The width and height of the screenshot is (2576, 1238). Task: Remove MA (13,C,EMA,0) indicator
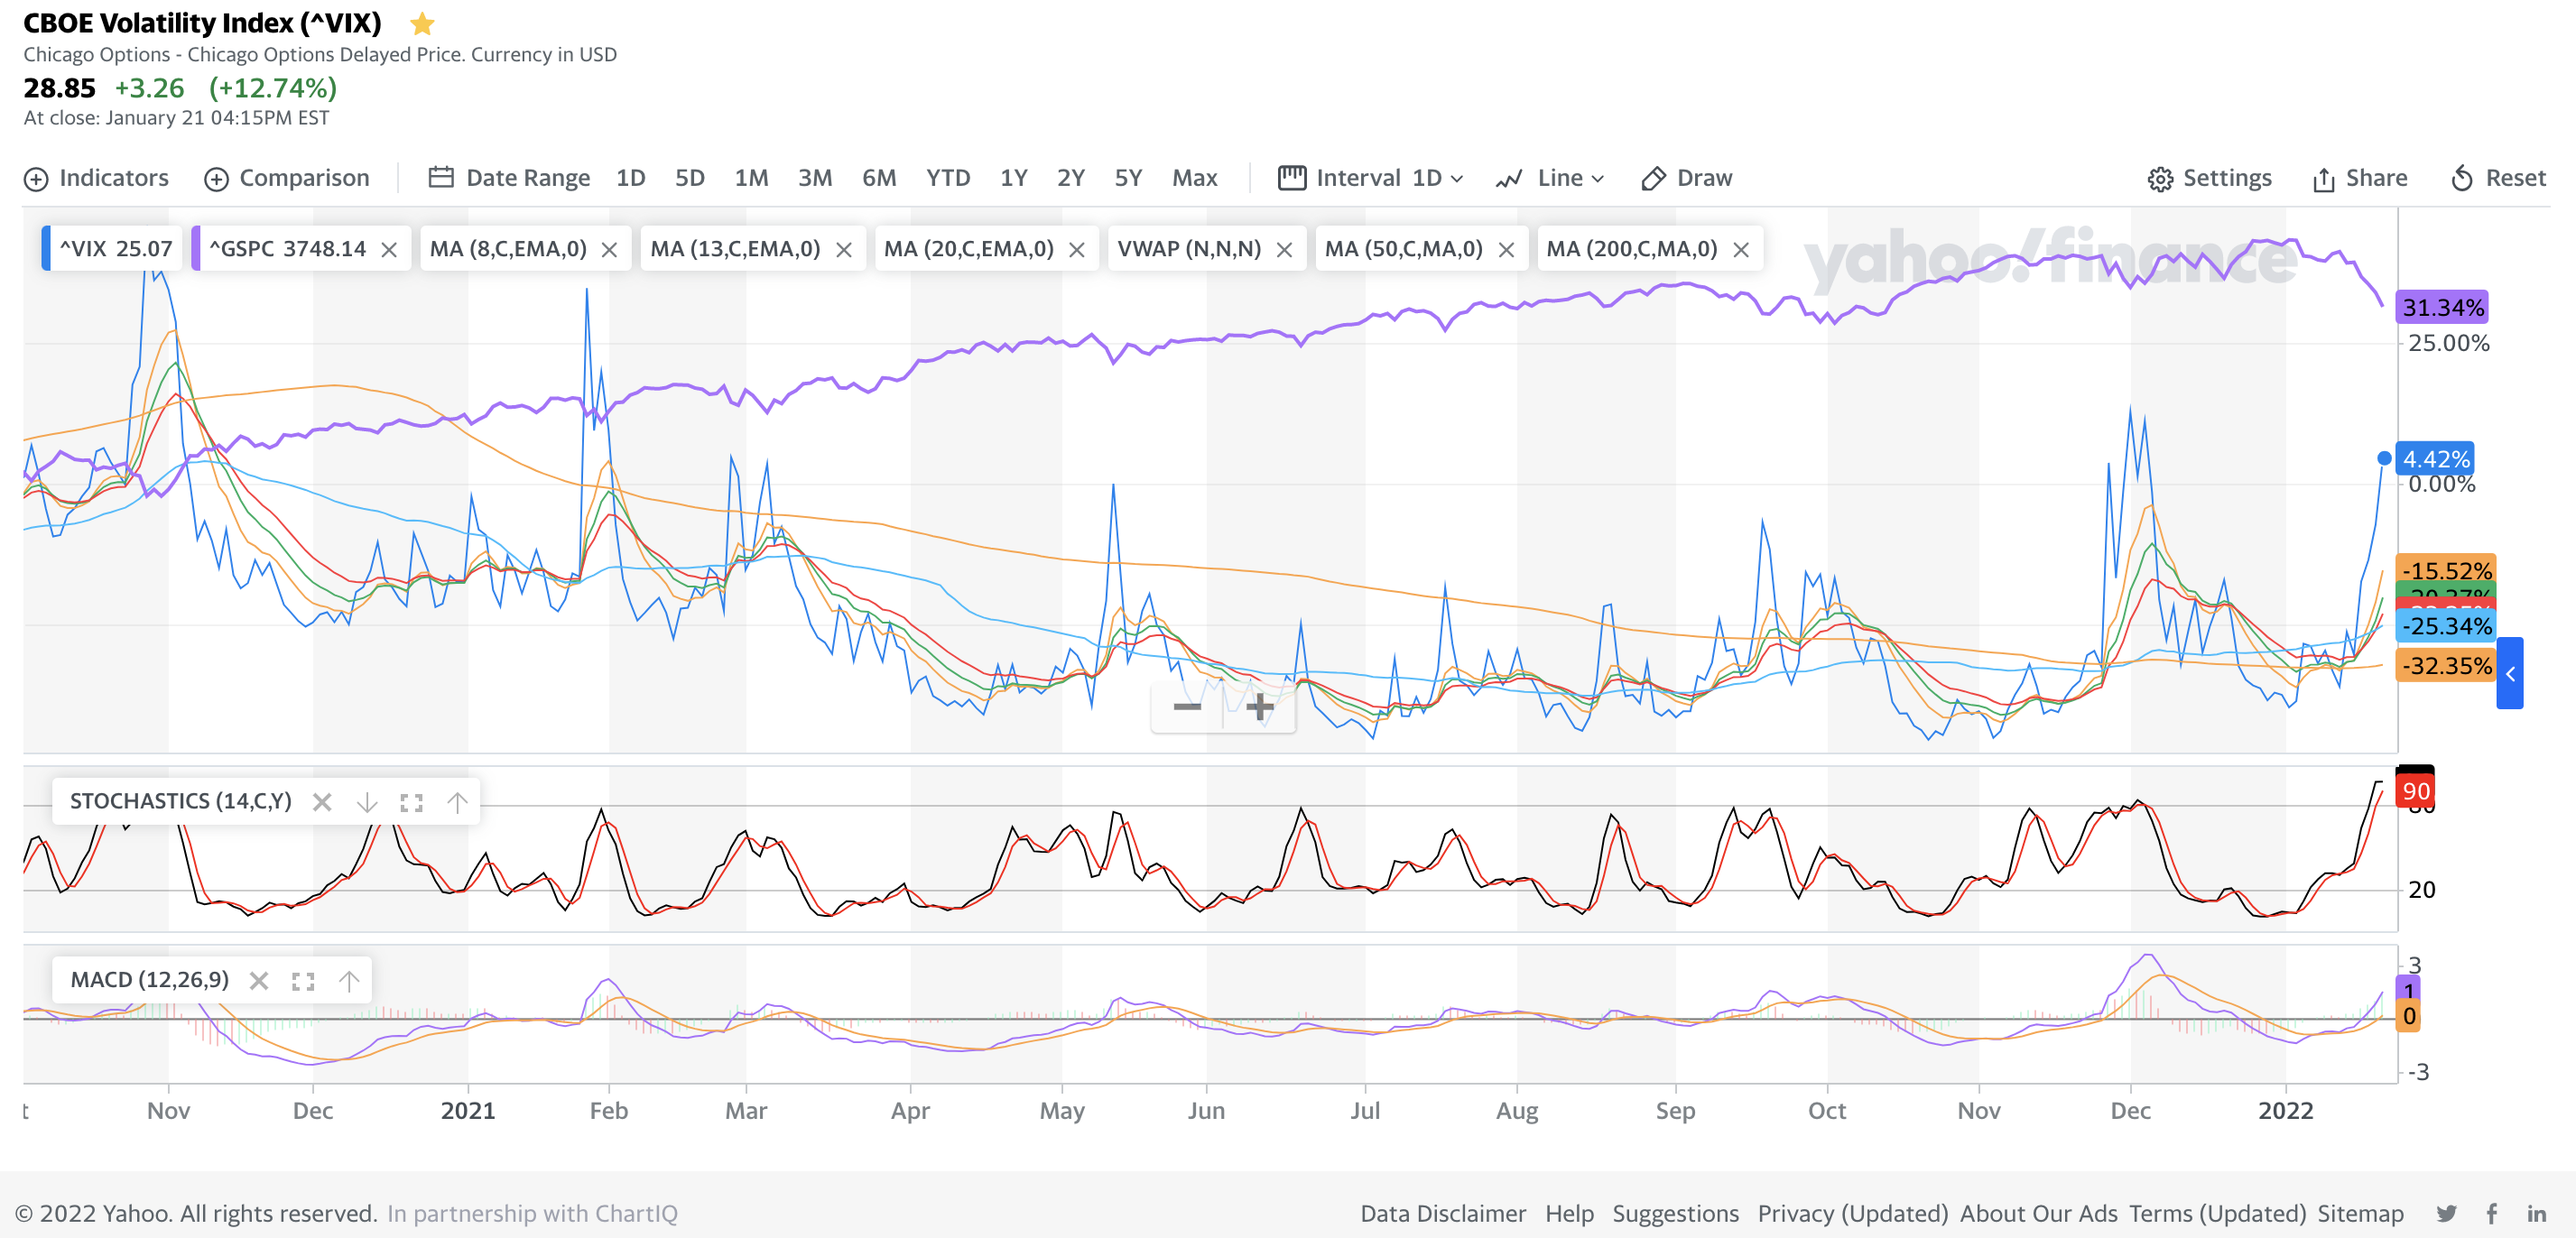(844, 249)
